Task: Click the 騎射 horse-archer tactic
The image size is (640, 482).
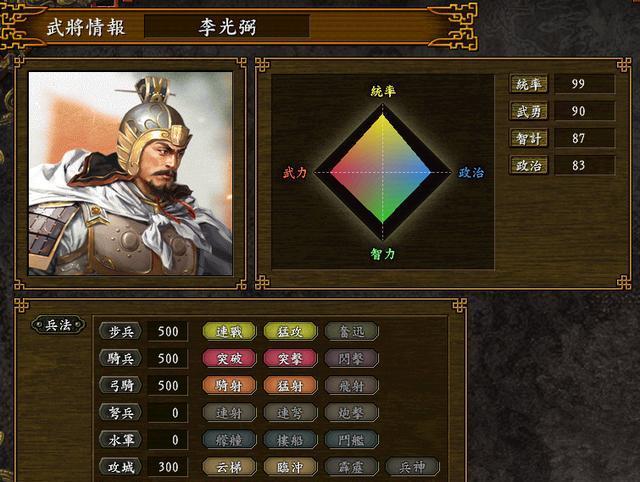Action: [229, 386]
